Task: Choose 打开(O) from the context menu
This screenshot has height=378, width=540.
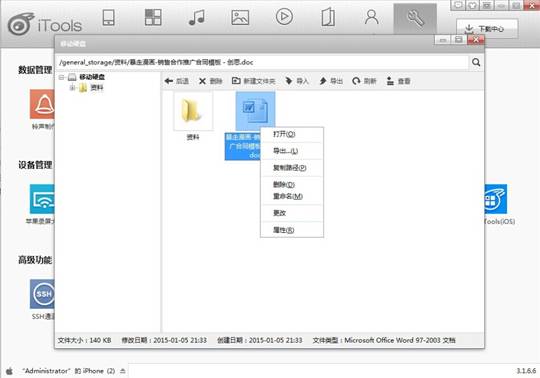Action: (x=292, y=134)
